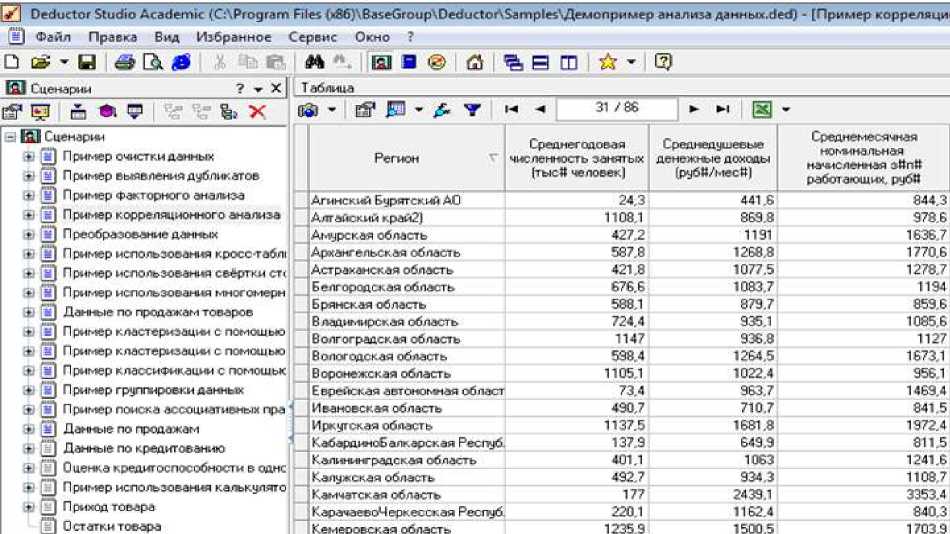The width and height of the screenshot is (950, 534).
Task: Expand the 'Пример очистки данных' tree node
Action: pyautogui.click(x=29, y=157)
